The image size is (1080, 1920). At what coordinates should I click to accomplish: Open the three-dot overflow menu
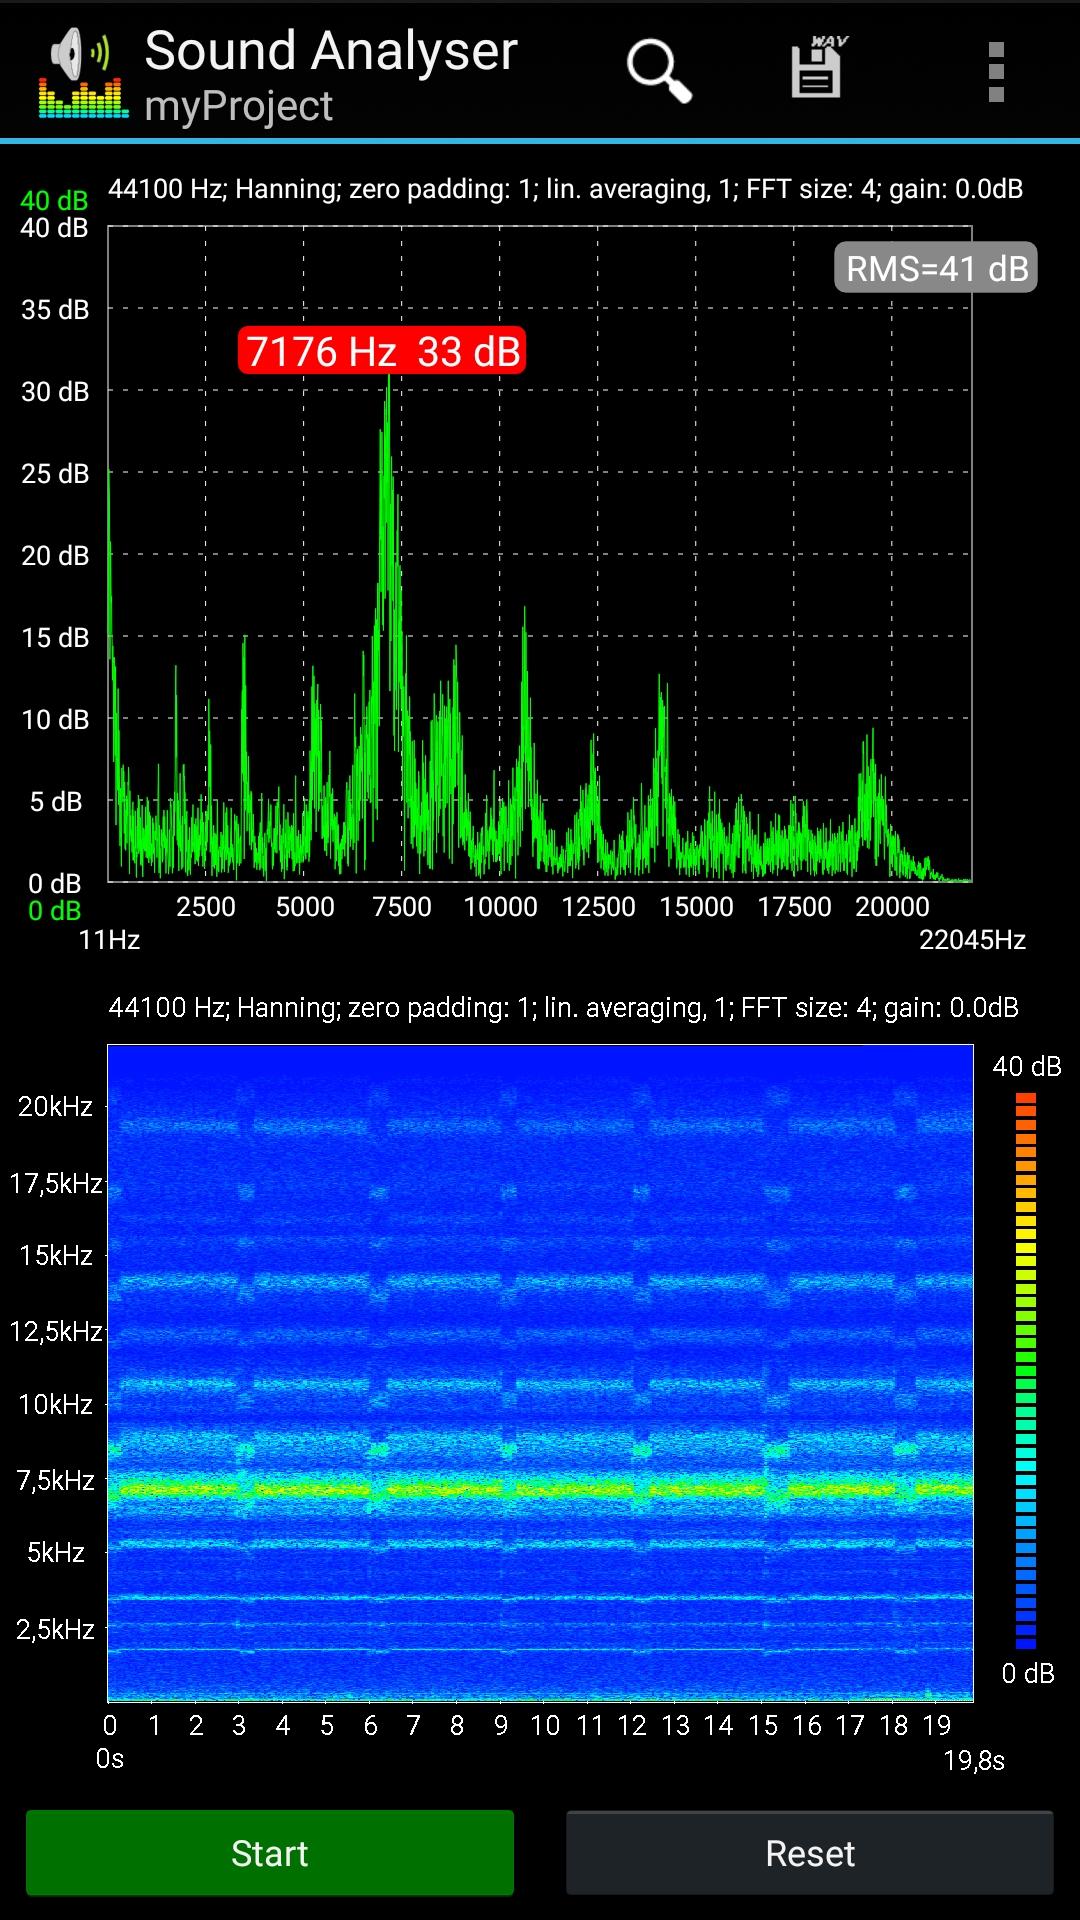[x=995, y=71]
